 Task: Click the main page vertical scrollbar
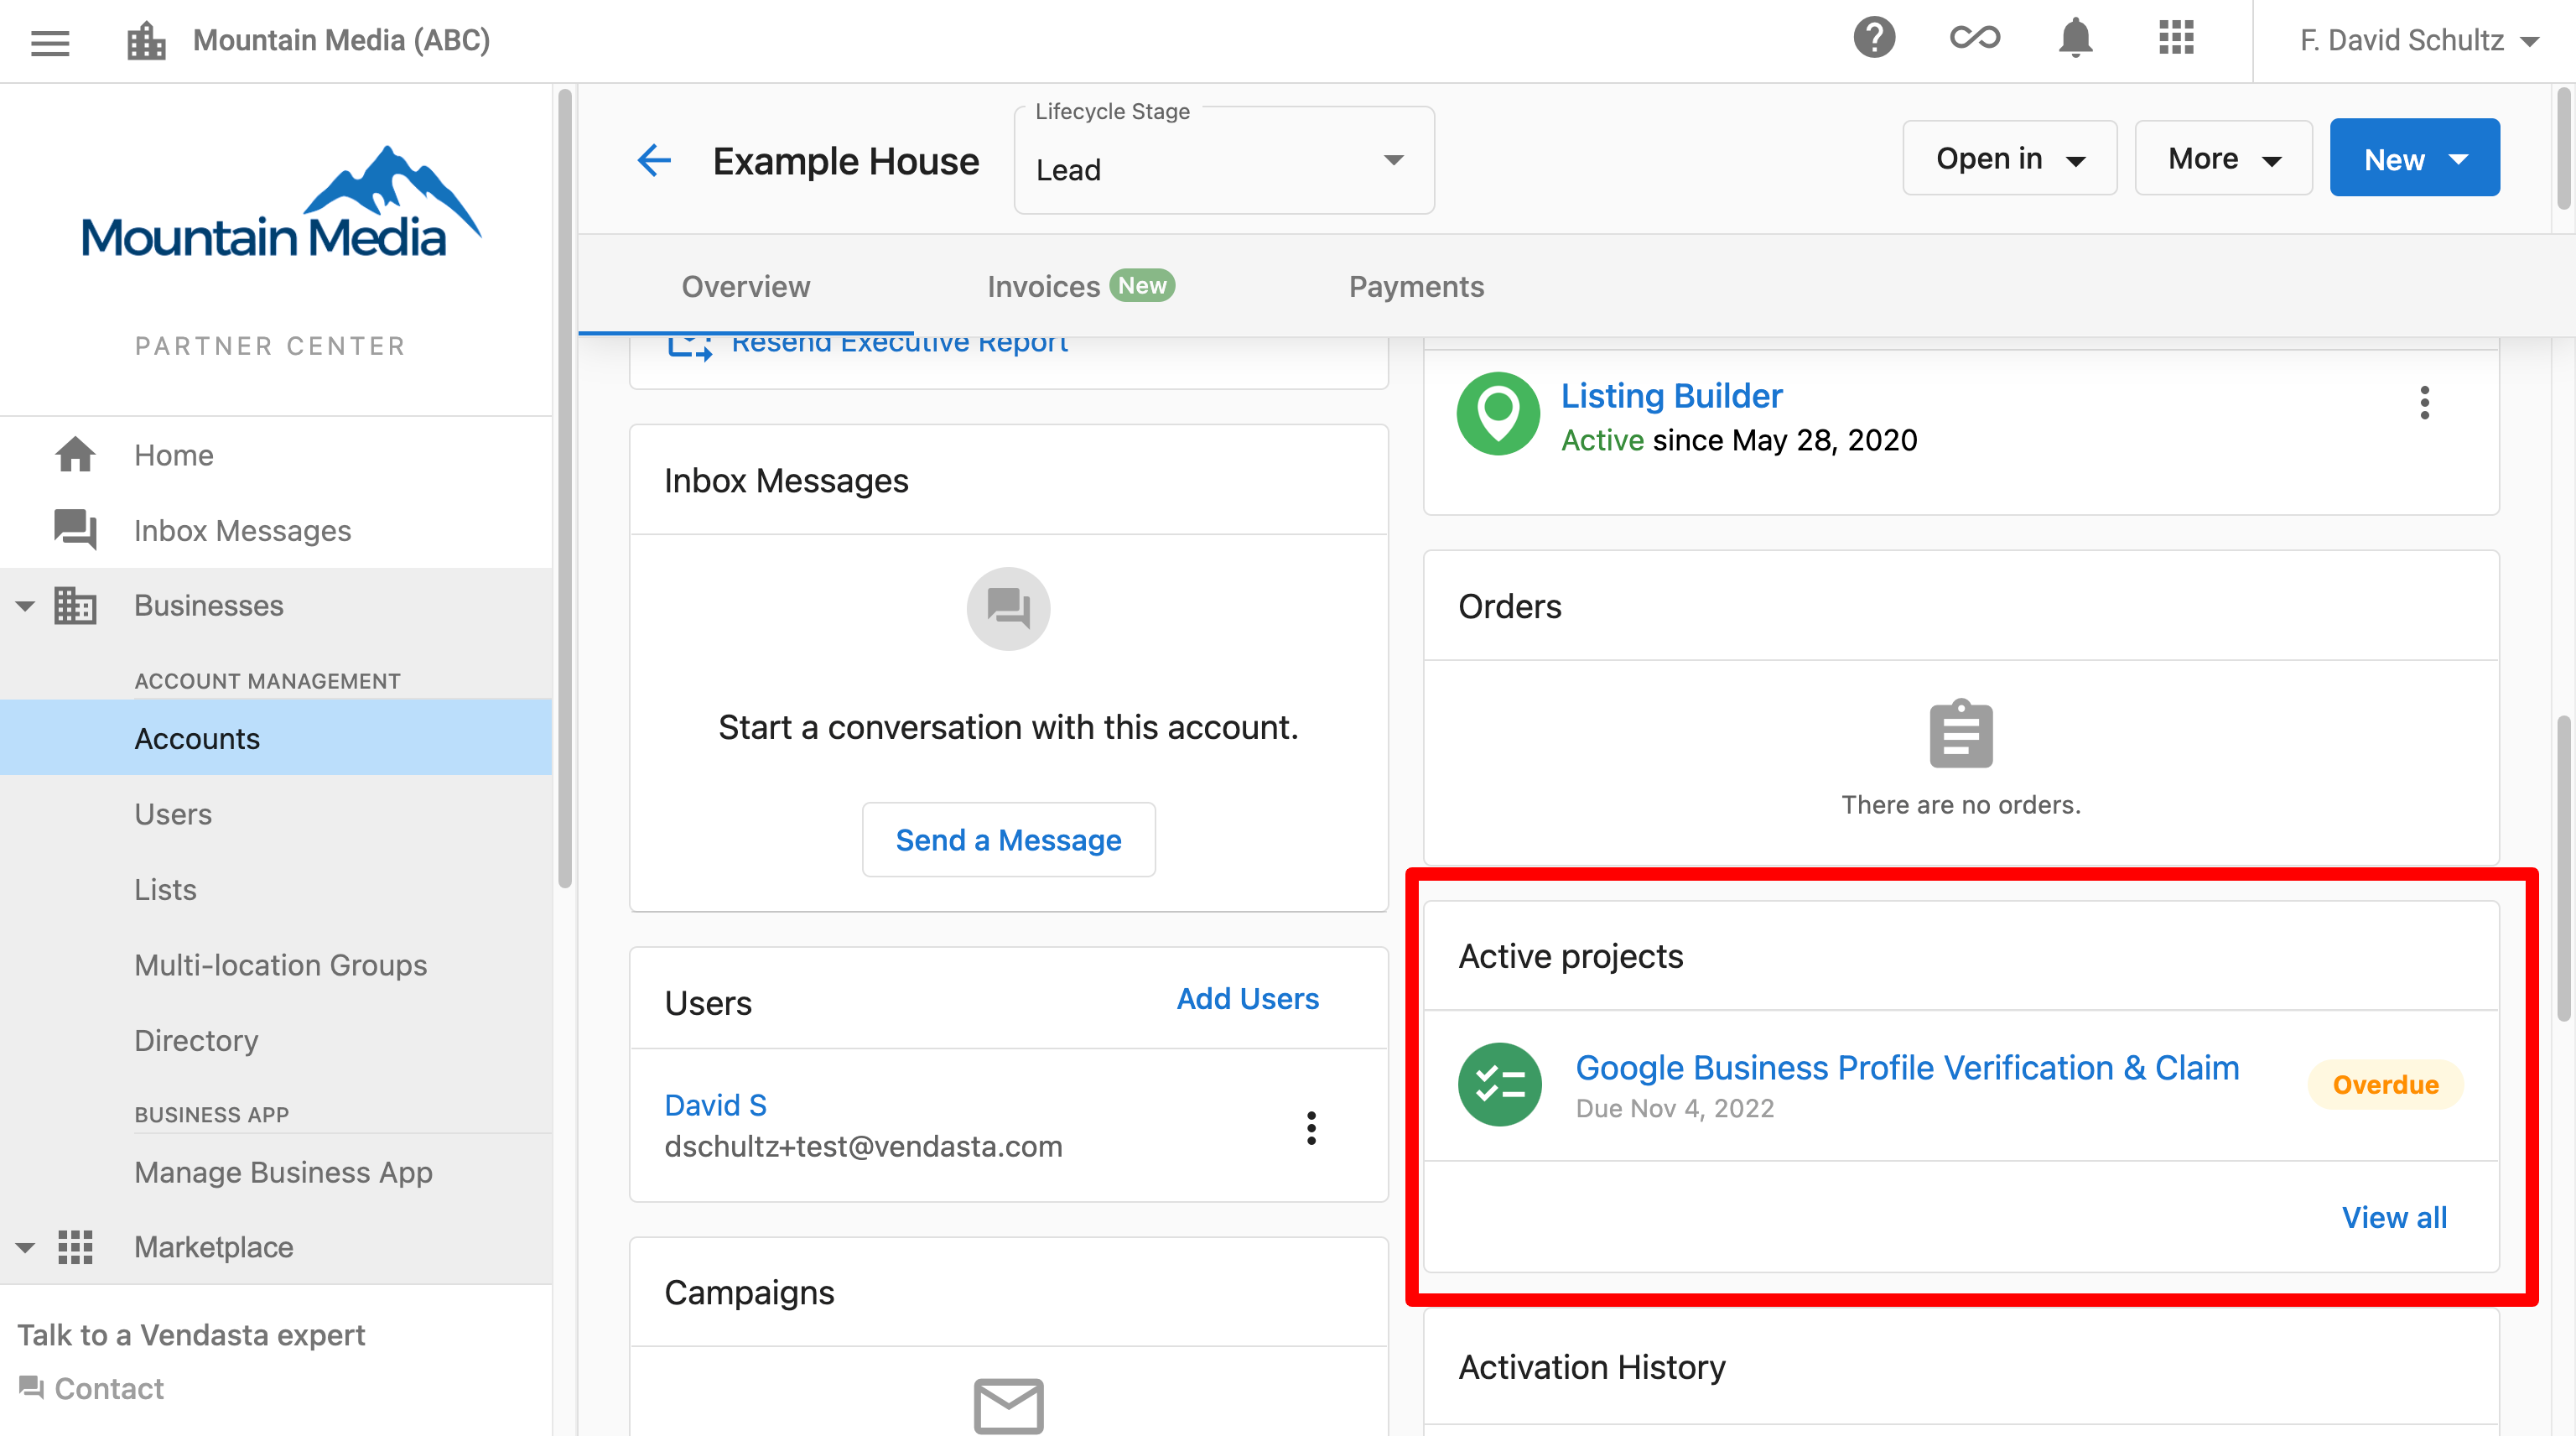(x=2564, y=868)
